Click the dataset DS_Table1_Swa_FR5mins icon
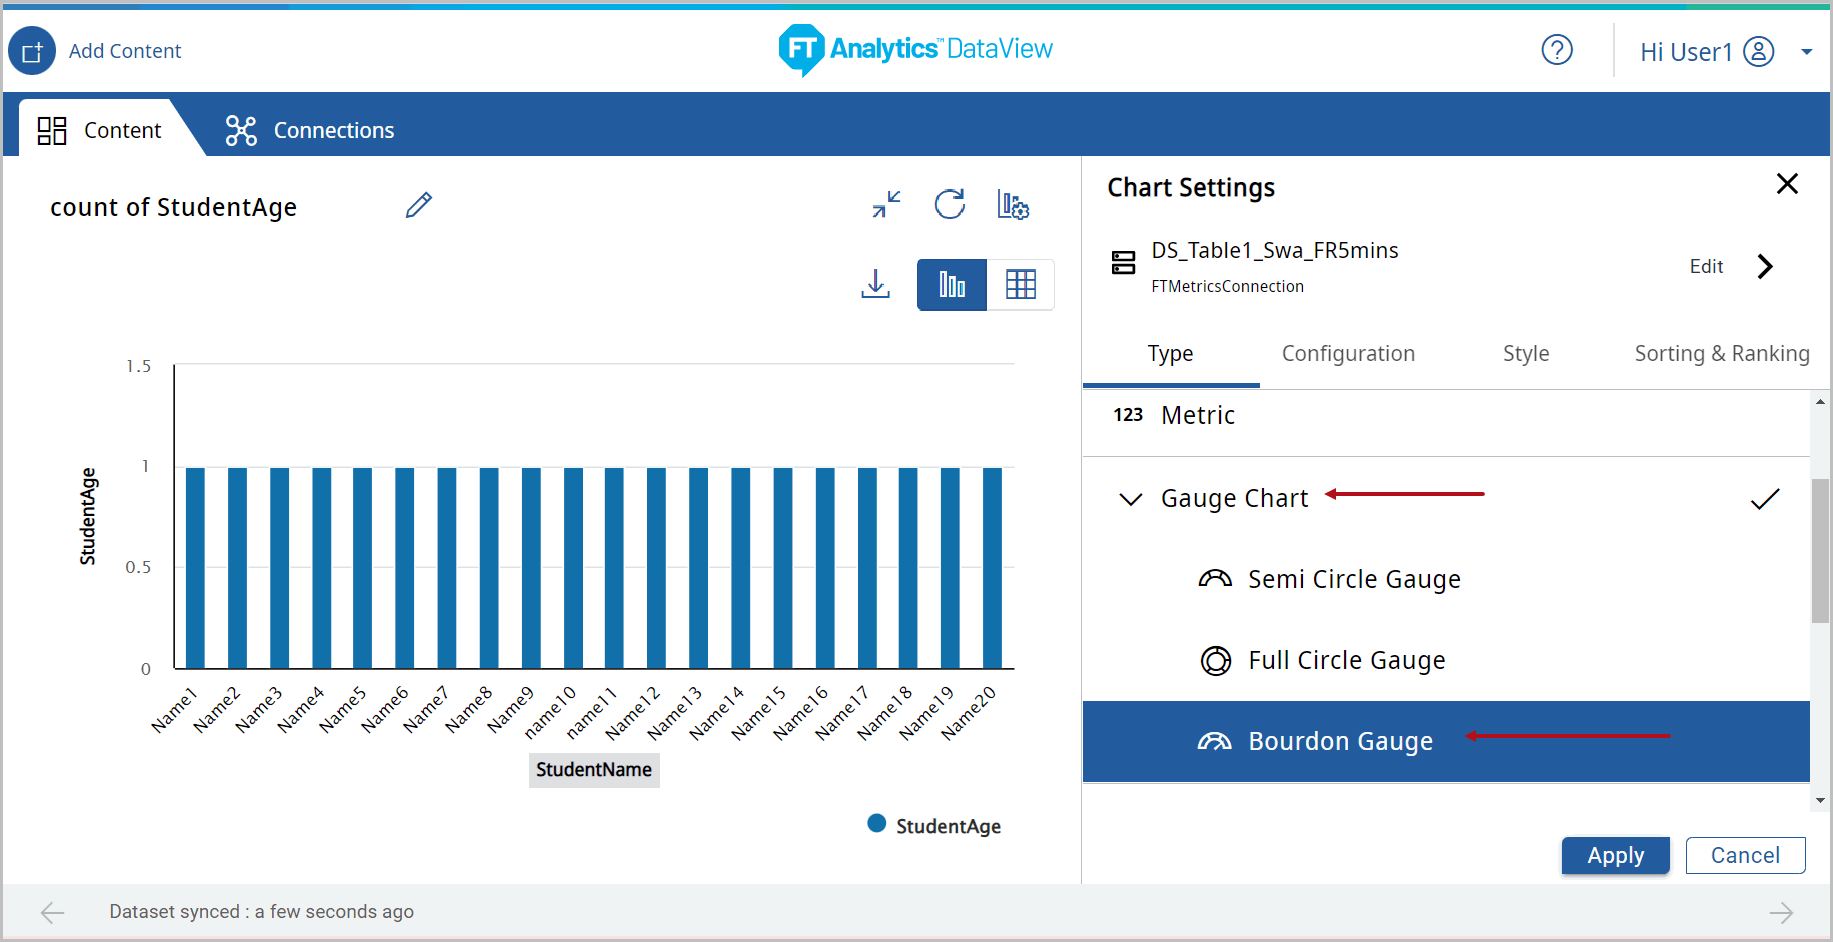The width and height of the screenshot is (1833, 942). click(x=1124, y=263)
